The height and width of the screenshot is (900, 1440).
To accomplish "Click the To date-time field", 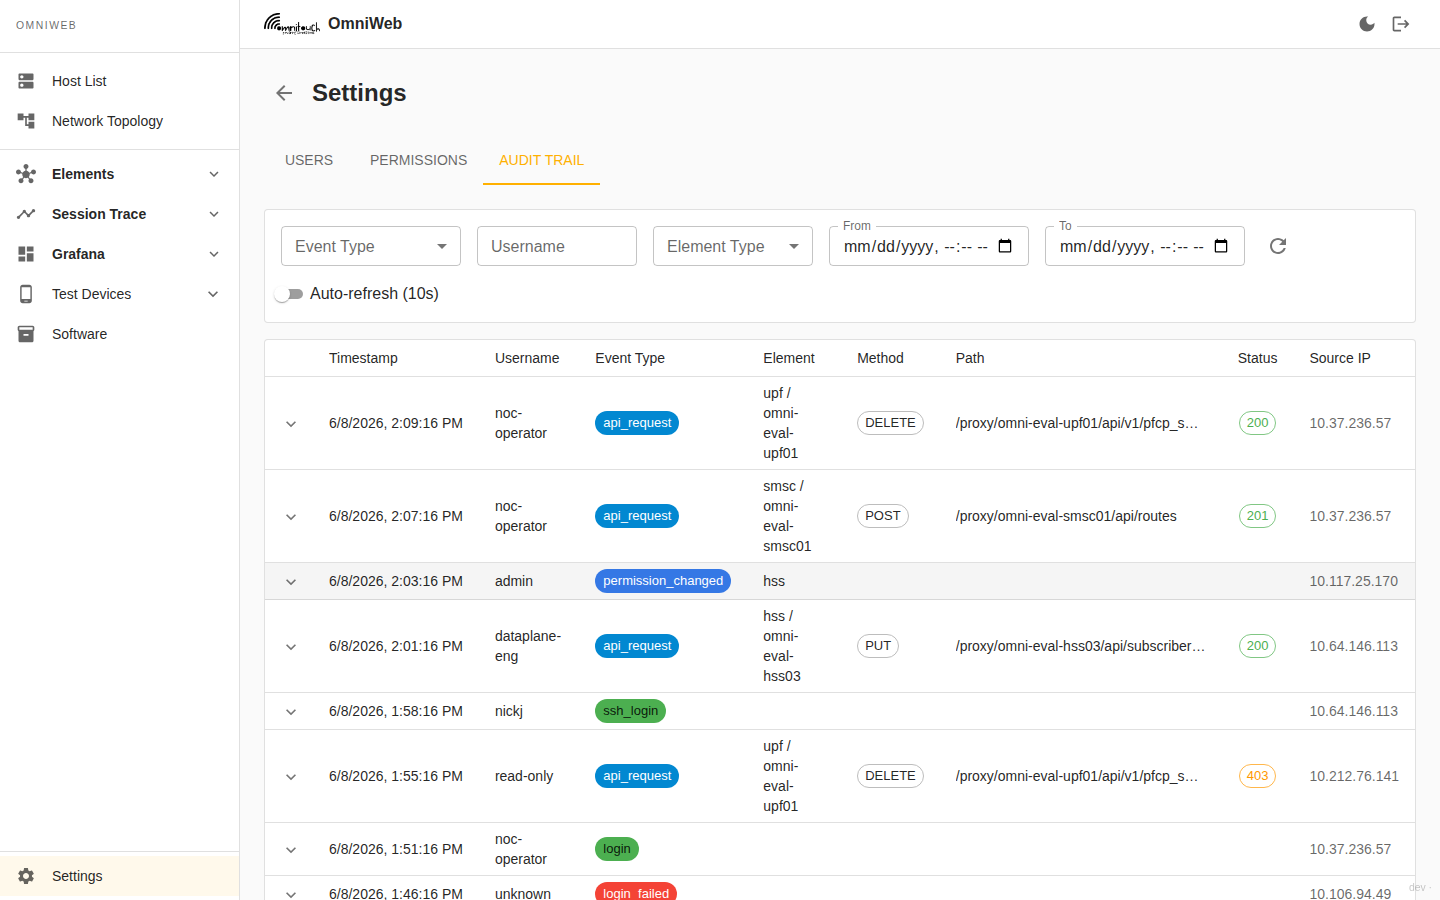I will pos(1145,246).
